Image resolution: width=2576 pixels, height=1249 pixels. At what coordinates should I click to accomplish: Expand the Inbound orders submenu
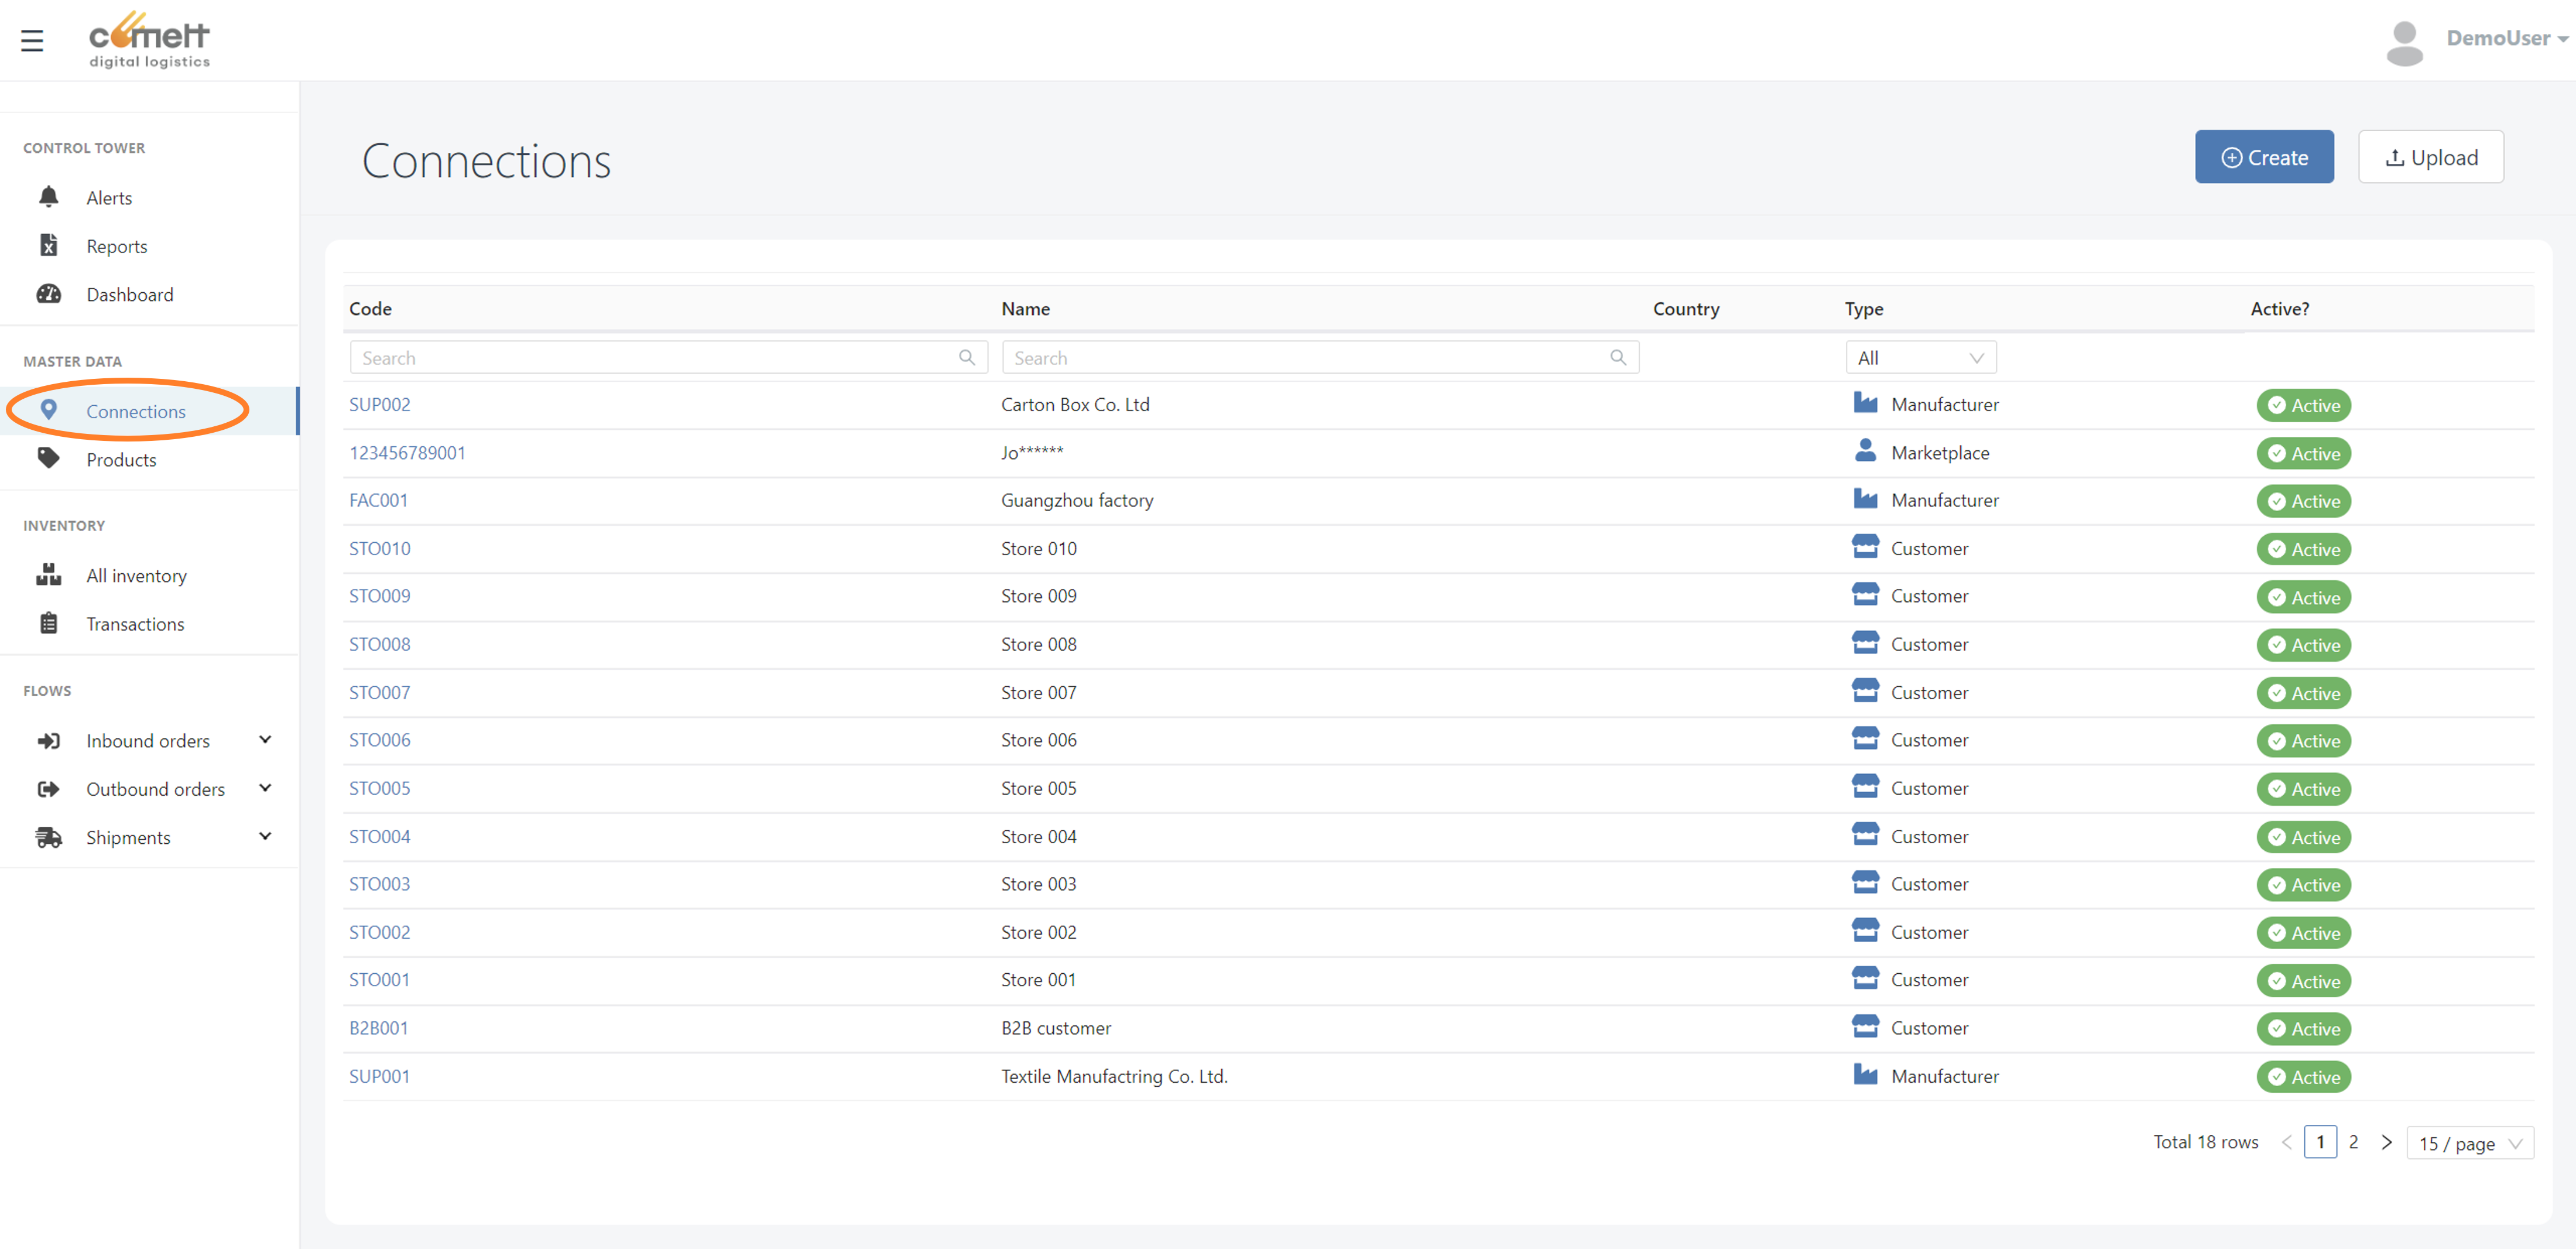tap(265, 740)
